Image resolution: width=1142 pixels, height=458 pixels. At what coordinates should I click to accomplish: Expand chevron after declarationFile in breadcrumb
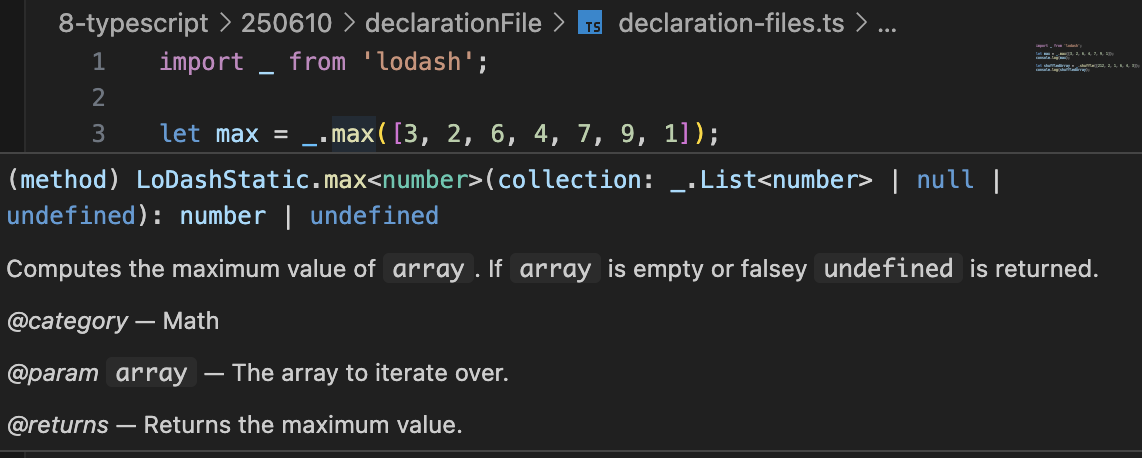pos(558,24)
